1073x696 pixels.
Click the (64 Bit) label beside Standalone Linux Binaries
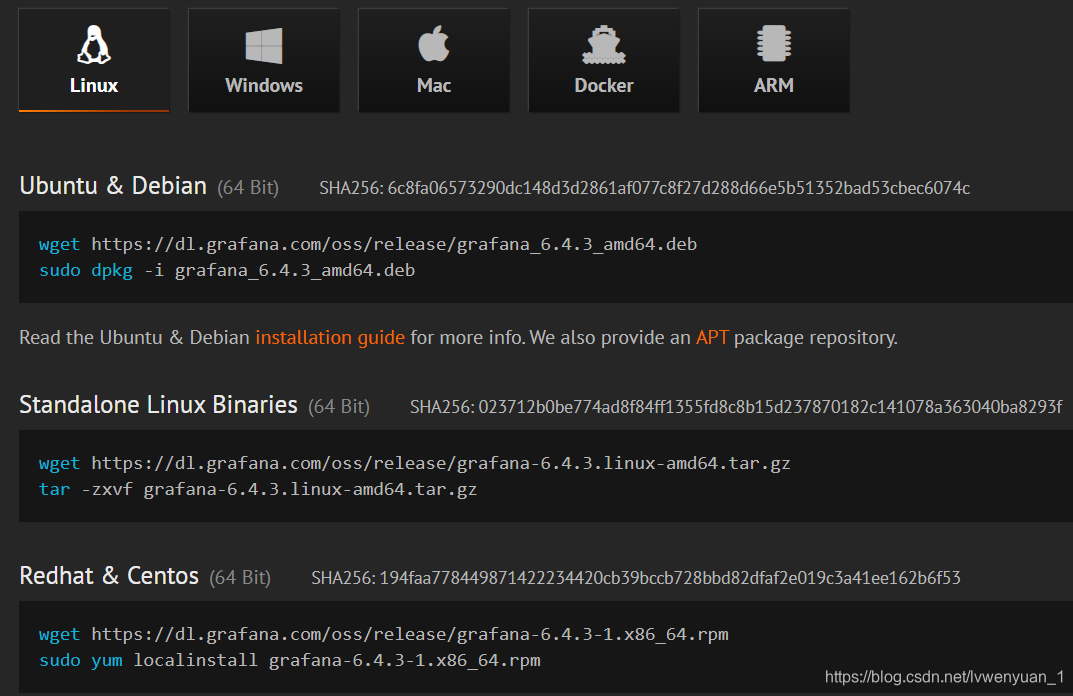339,407
